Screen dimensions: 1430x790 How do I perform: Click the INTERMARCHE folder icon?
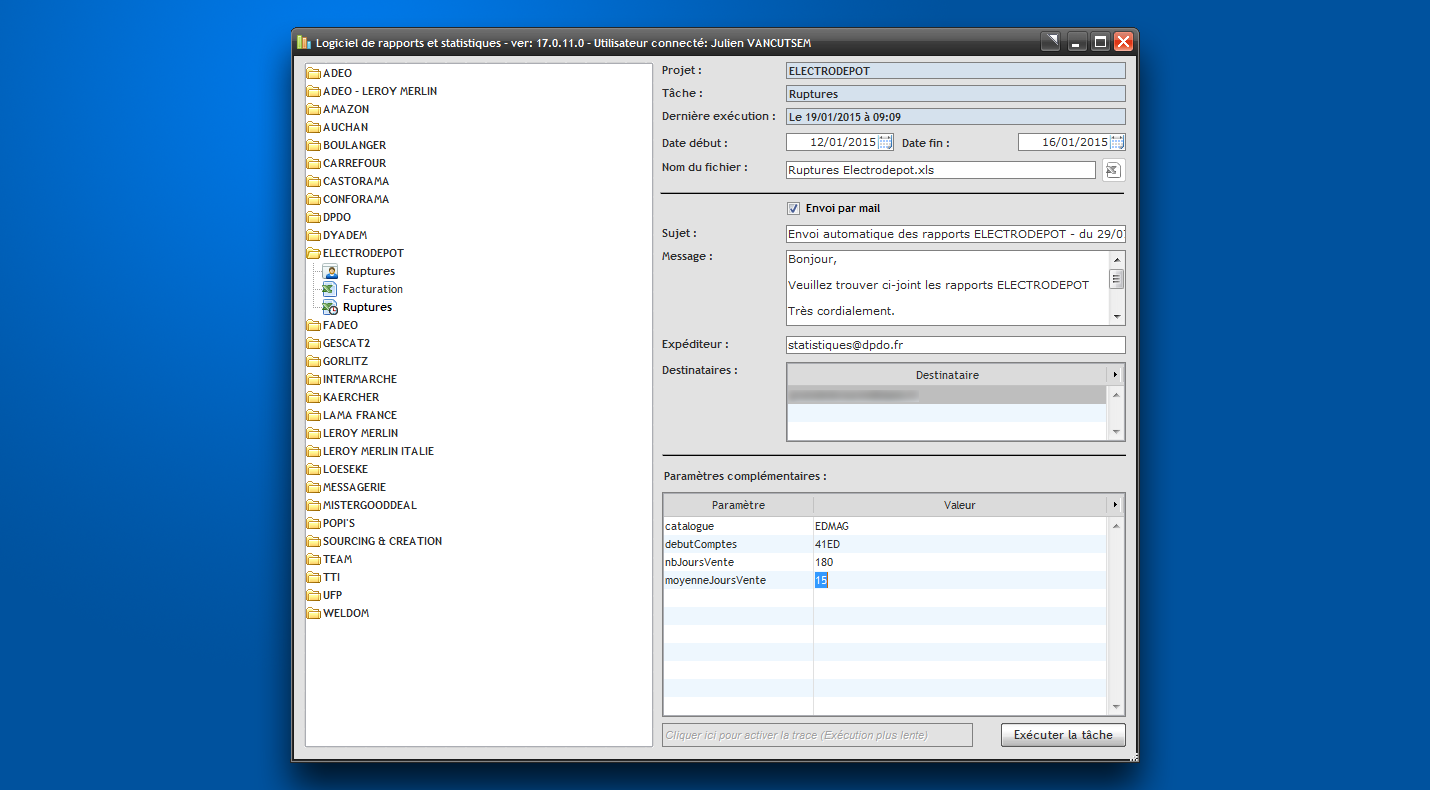click(x=314, y=379)
